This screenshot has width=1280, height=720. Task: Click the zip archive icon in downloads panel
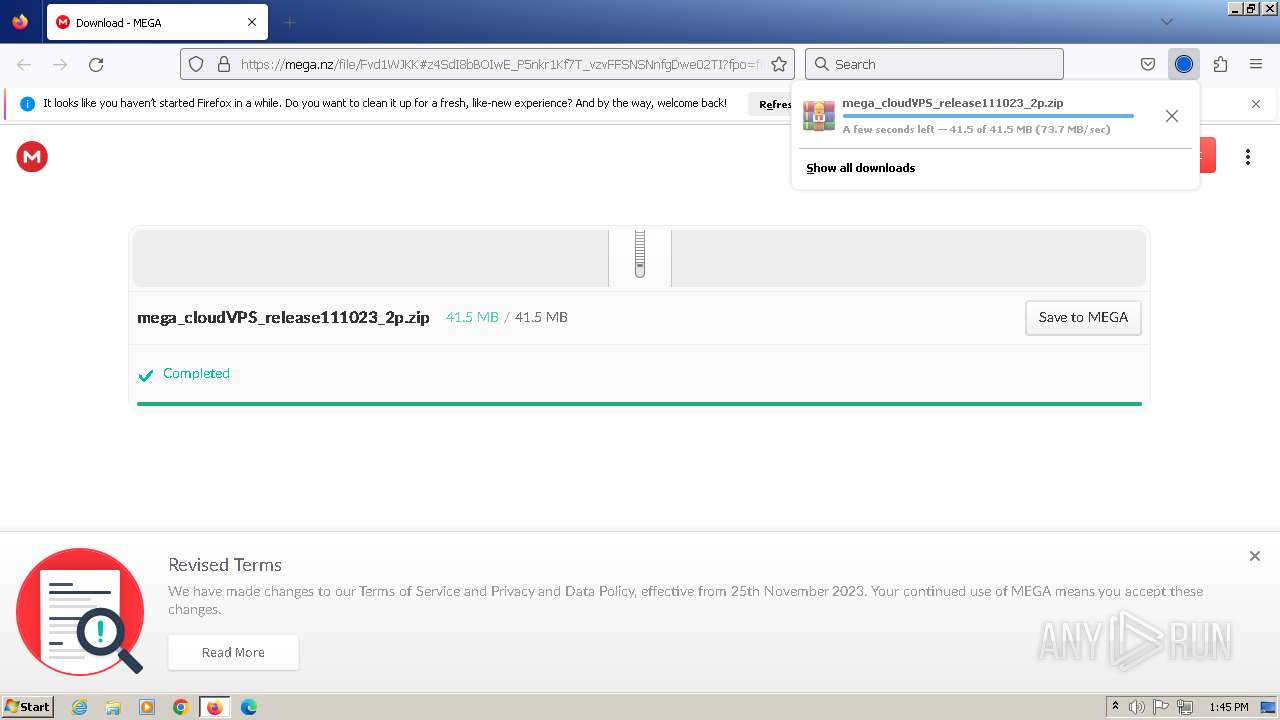coord(819,116)
